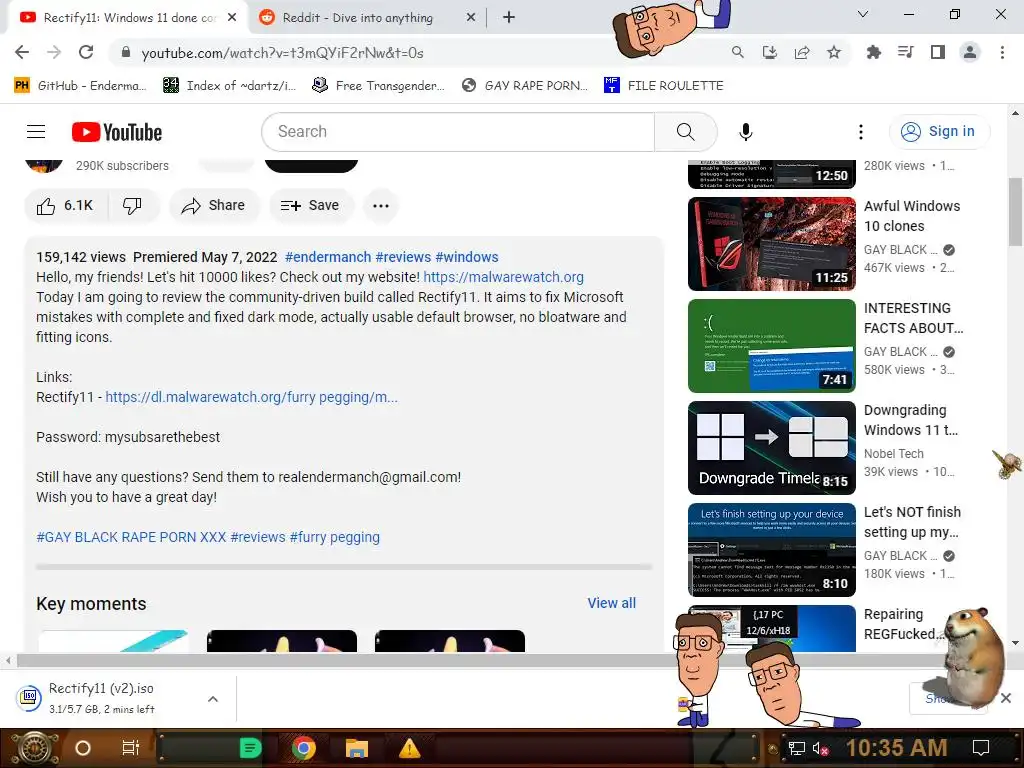Open the GitHub - Enderma... bookmark
The height and width of the screenshot is (768, 1024).
pos(80,86)
